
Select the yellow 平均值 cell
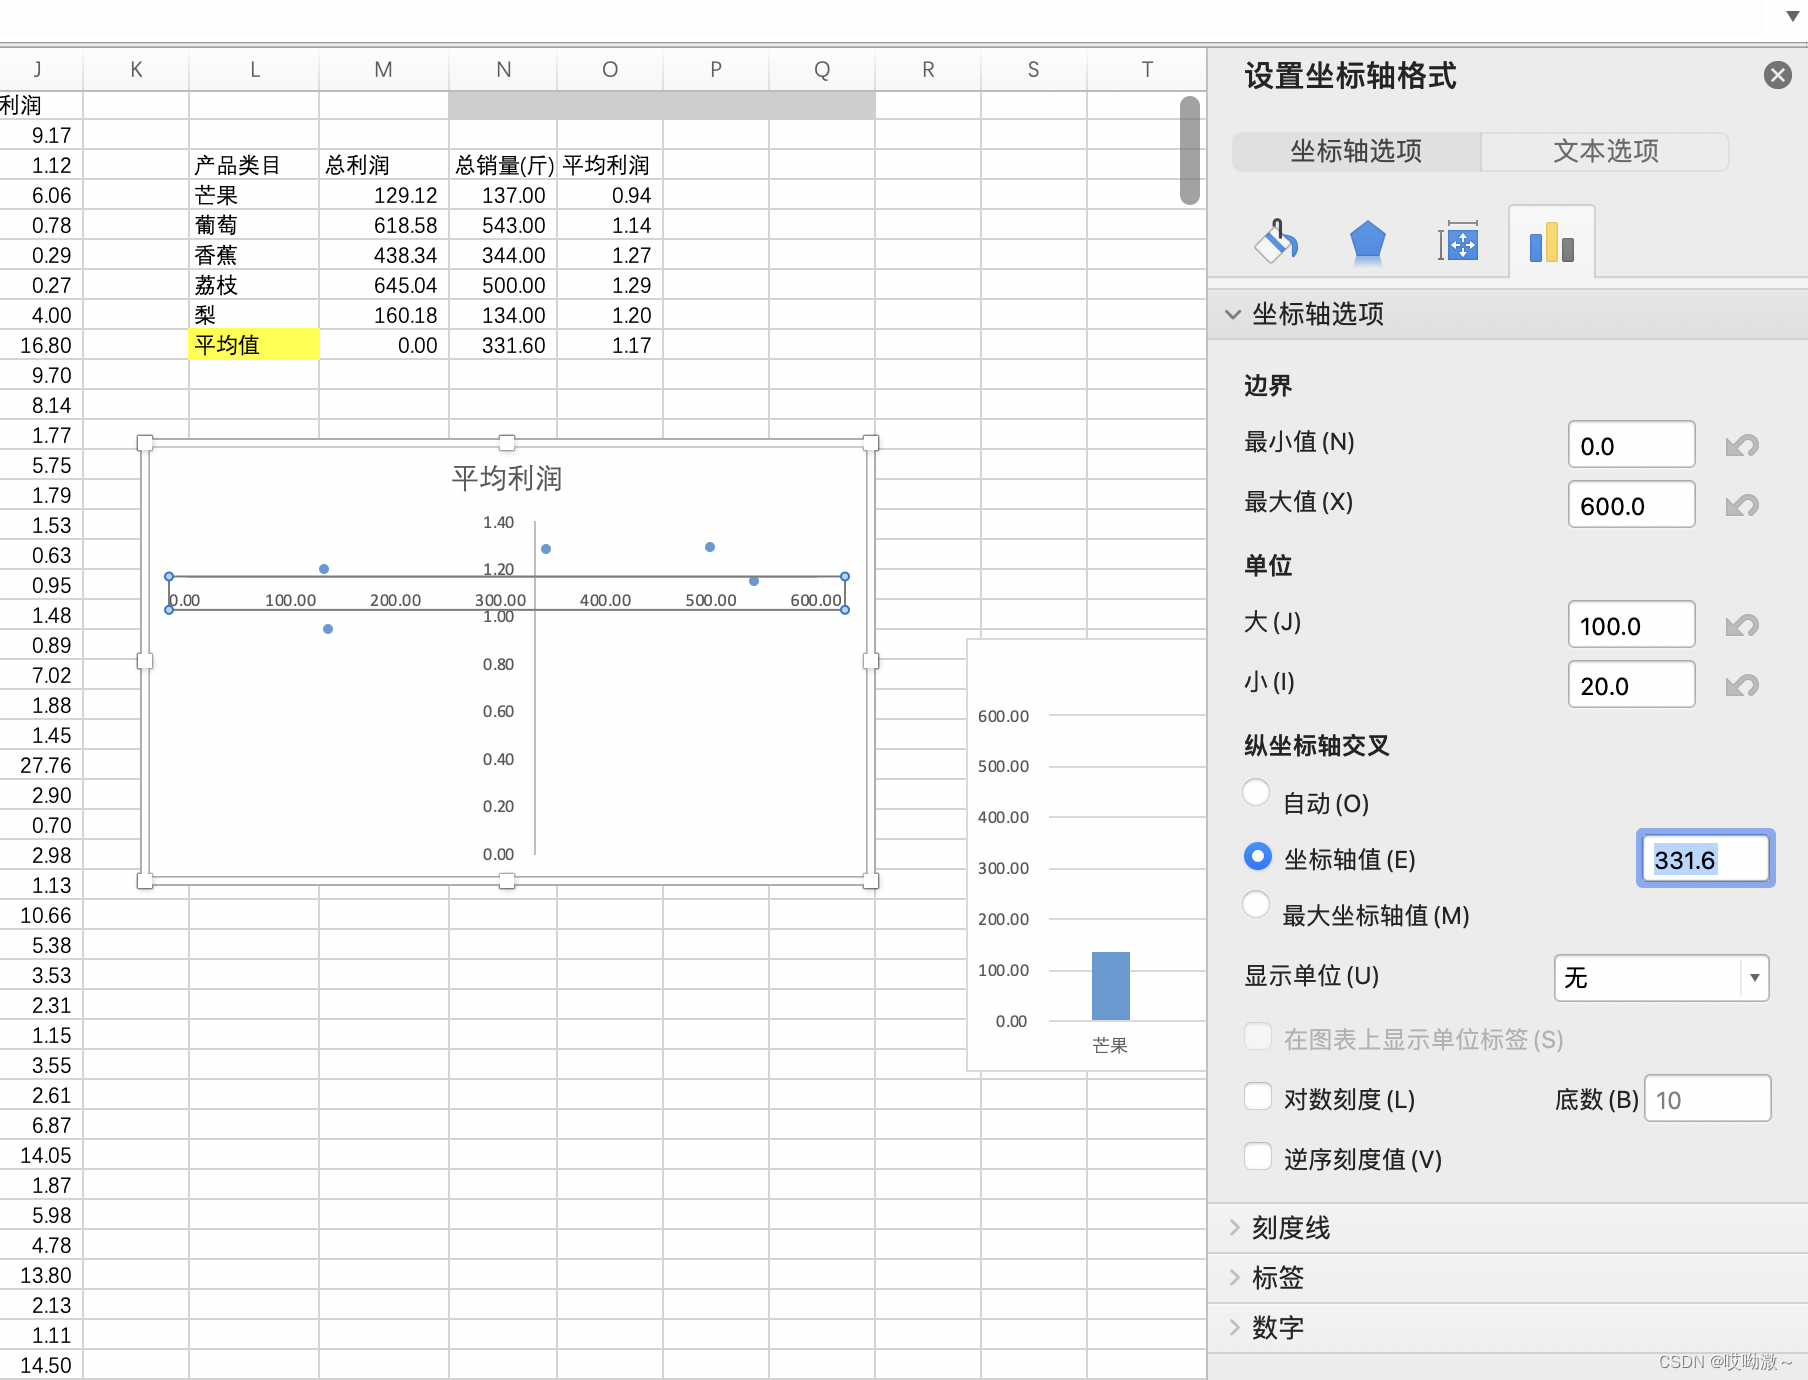(x=254, y=345)
